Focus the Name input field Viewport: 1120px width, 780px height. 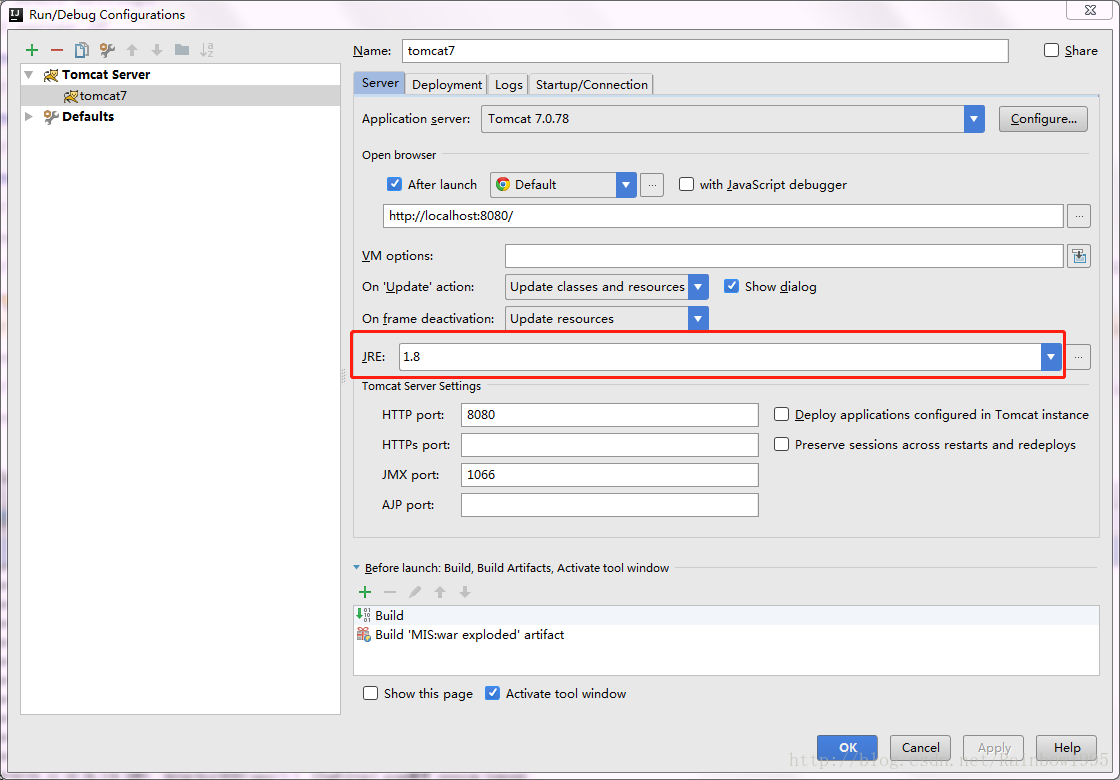[705, 51]
